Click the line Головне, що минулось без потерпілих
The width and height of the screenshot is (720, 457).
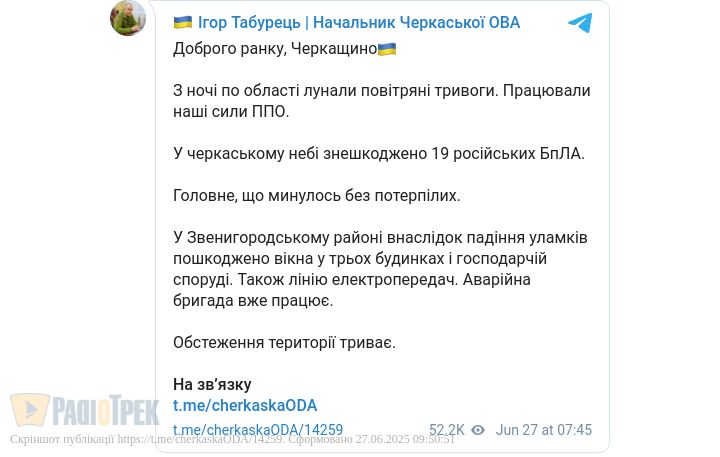316,196
